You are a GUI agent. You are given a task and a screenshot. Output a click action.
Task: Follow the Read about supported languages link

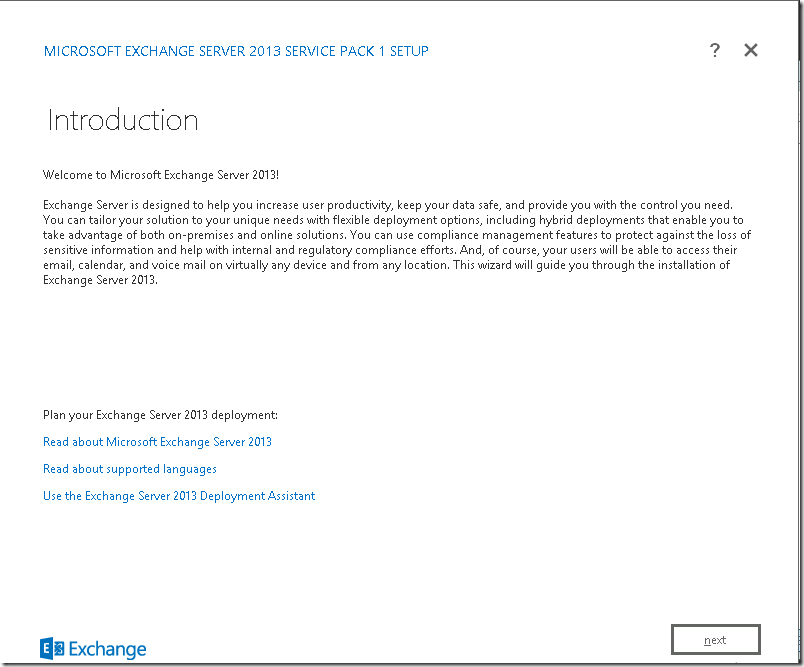[130, 469]
